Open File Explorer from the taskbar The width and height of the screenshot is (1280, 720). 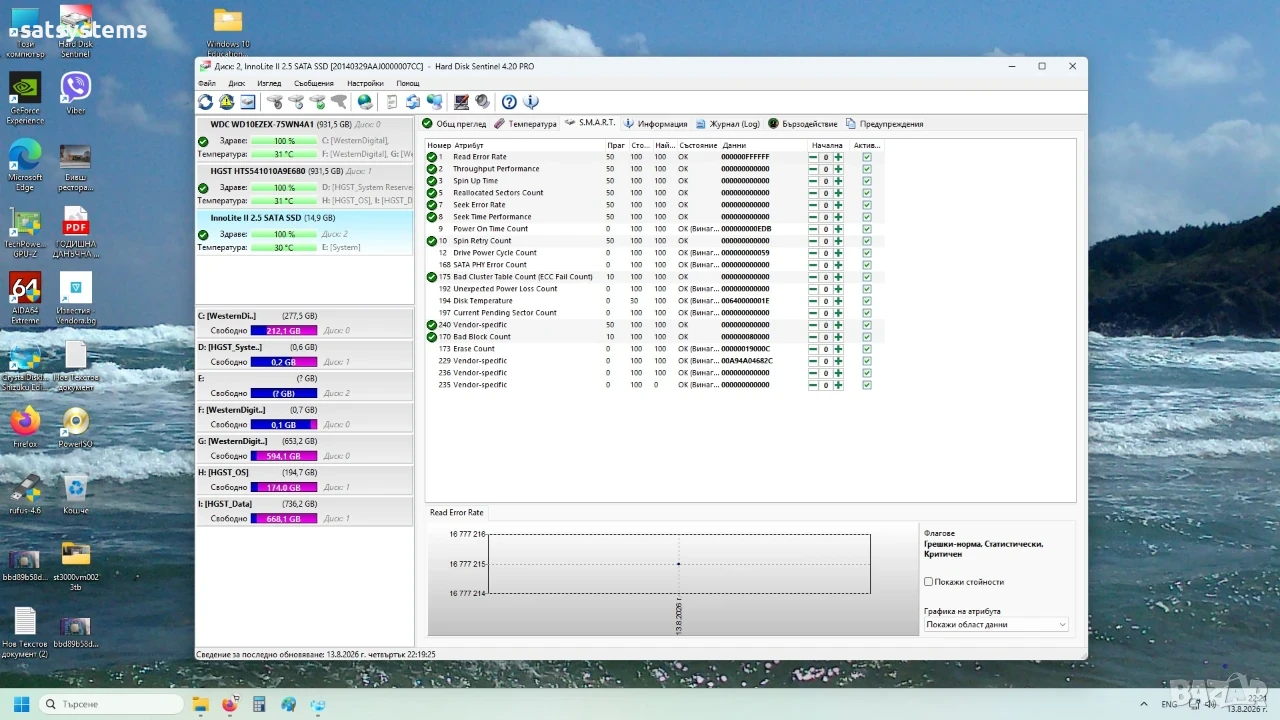click(199, 704)
